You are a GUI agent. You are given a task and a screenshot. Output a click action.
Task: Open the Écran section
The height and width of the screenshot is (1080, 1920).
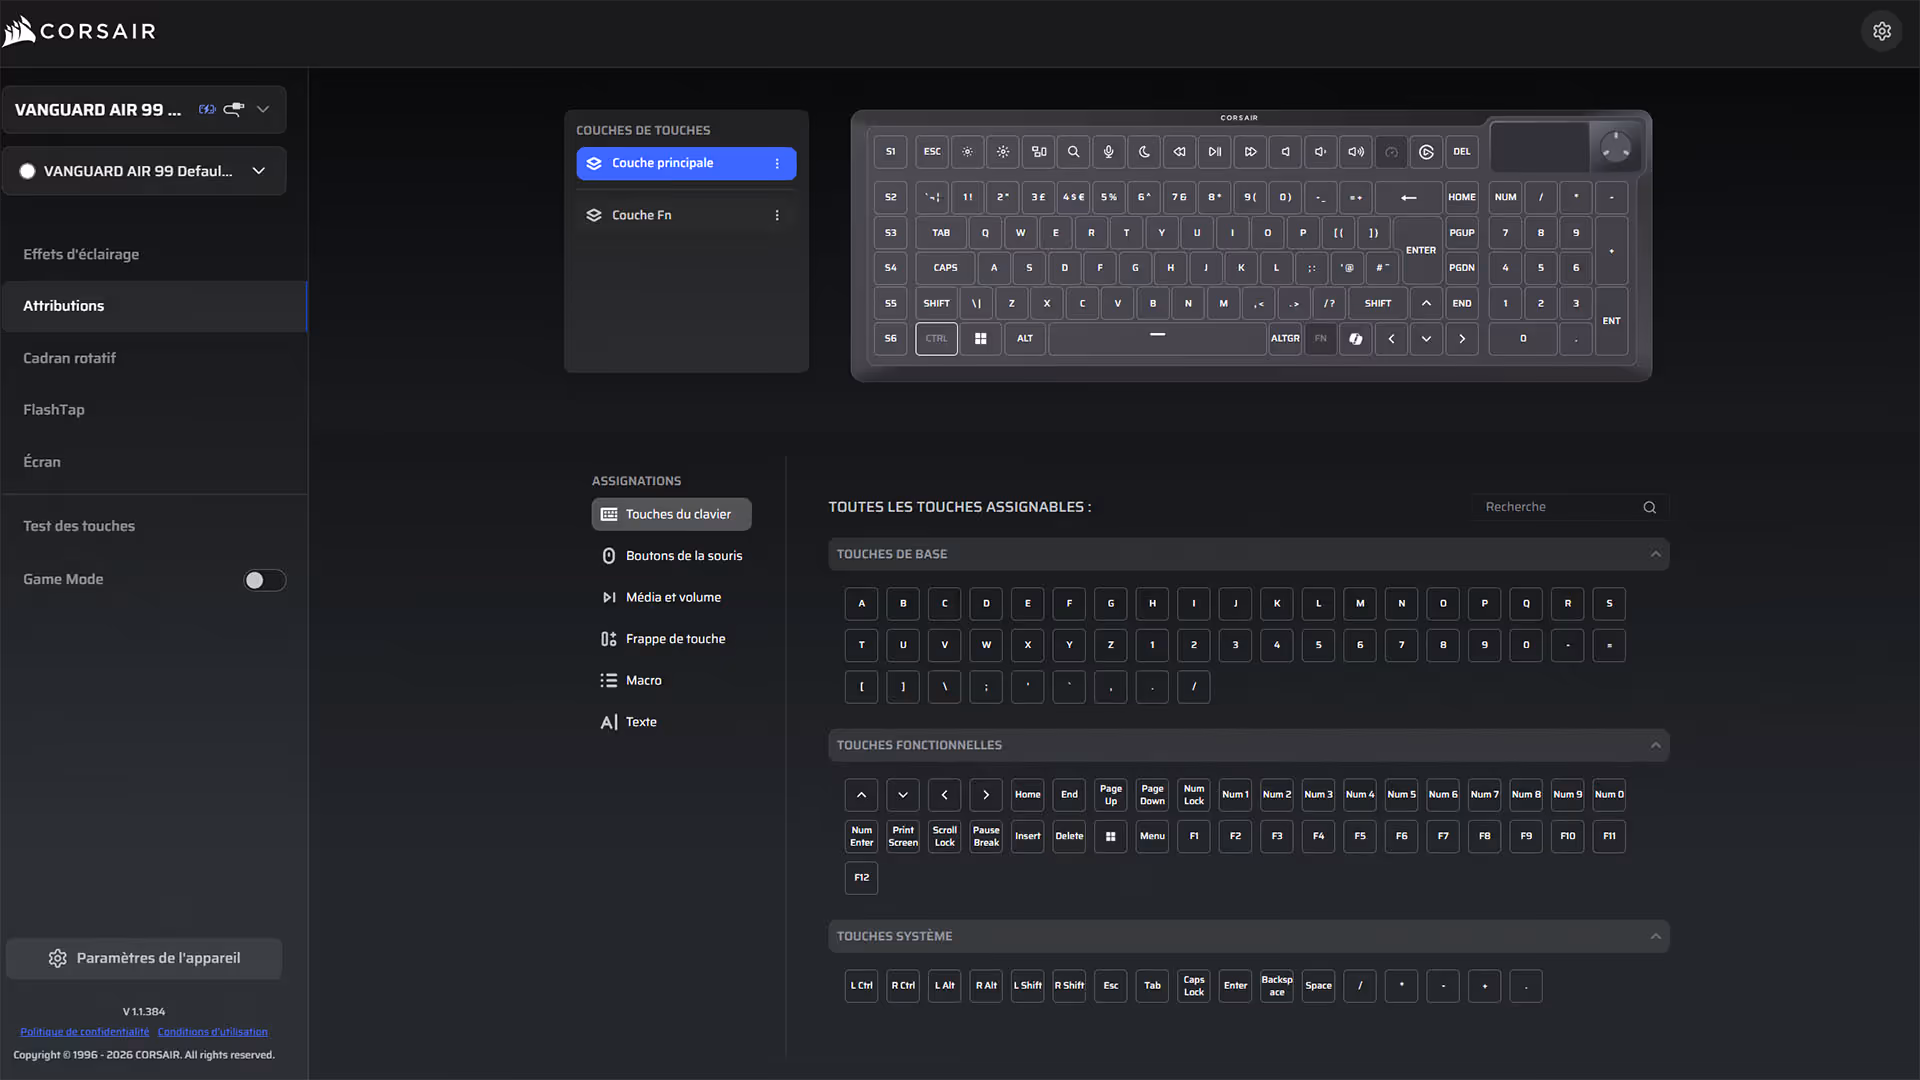coord(154,462)
